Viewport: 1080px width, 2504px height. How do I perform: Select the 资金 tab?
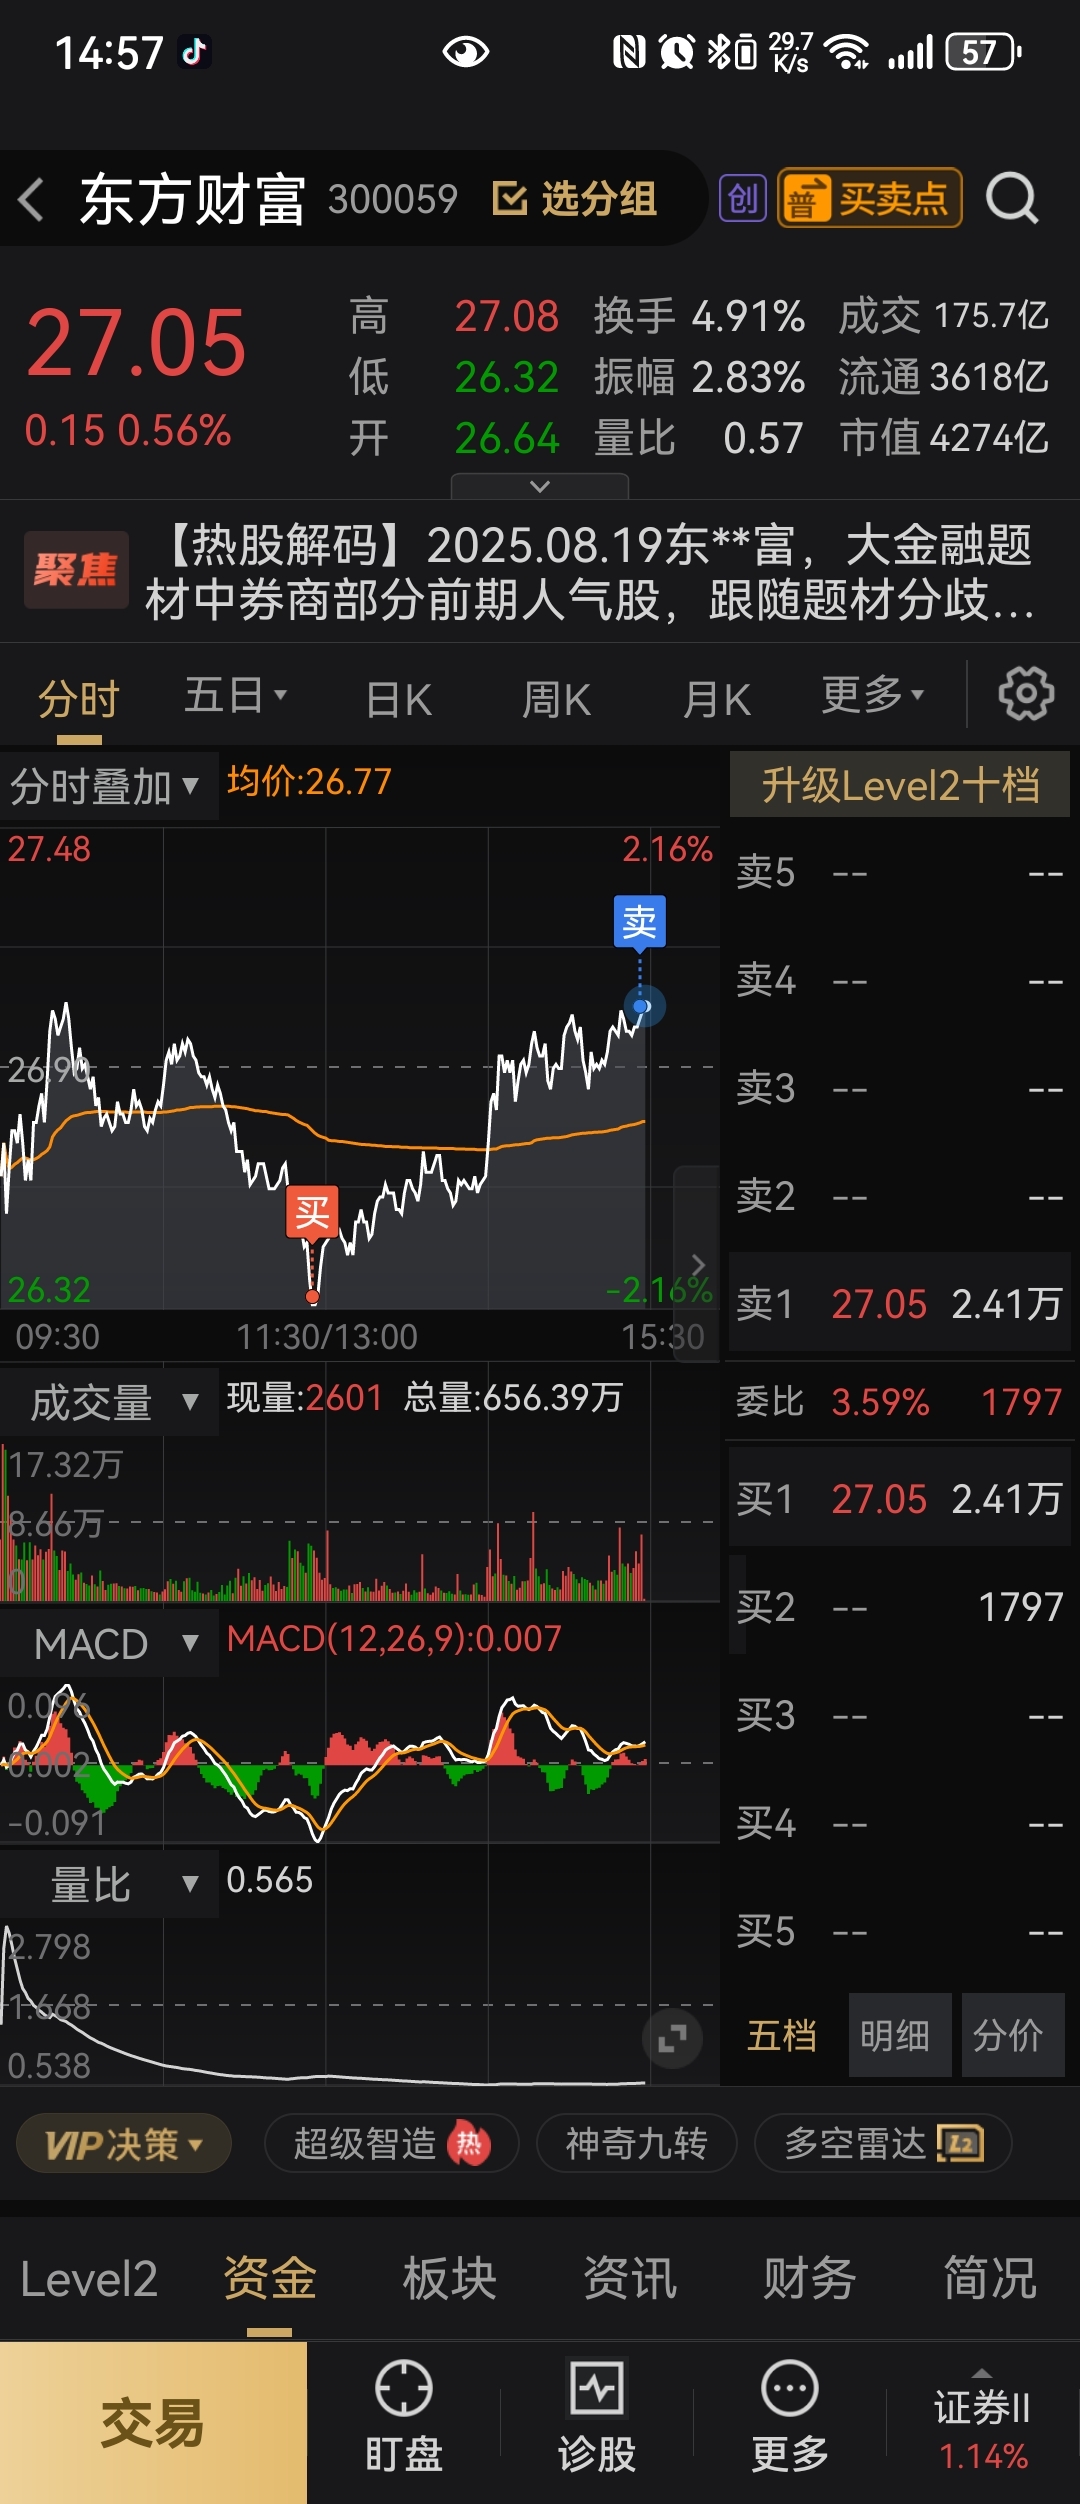pyautogui.click(x=270, y=2280)
